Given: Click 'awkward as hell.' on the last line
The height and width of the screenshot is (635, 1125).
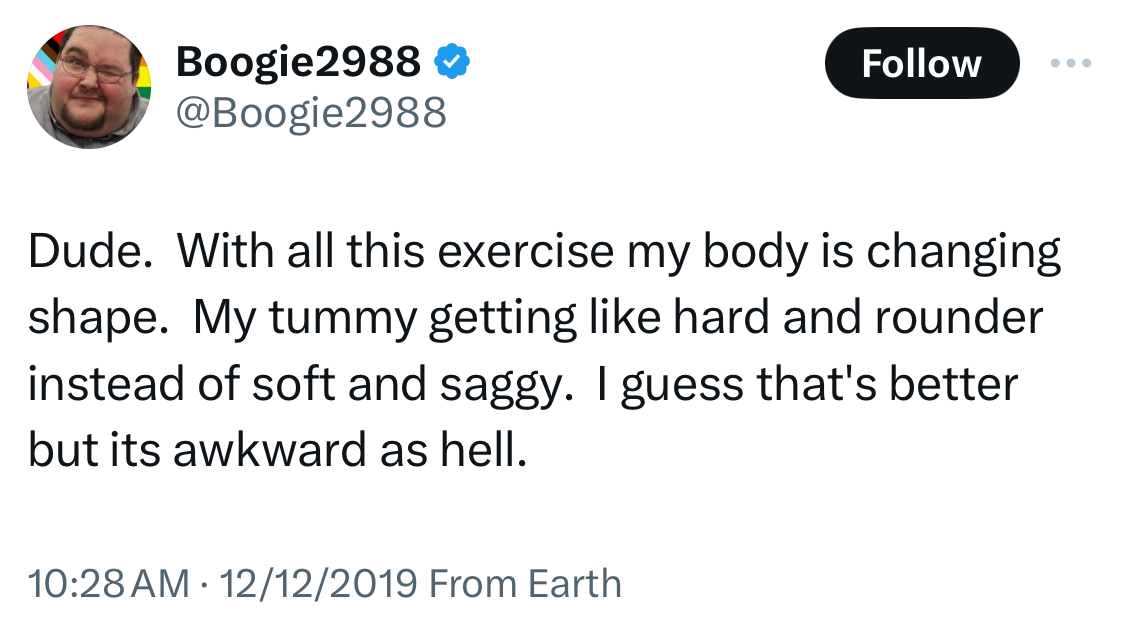Looking at the screenshot, I should tap(350, 451).
